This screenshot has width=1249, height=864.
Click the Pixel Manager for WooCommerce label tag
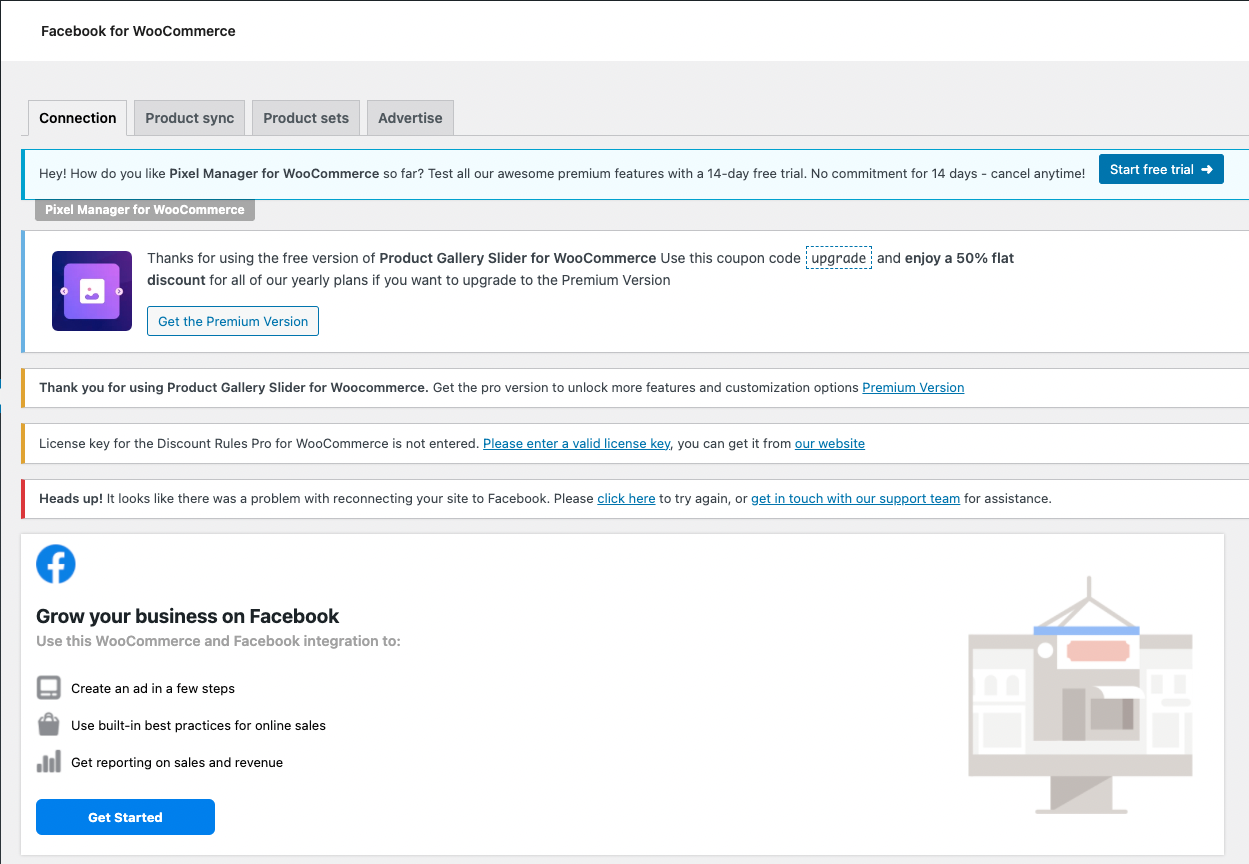tap(145, 210)
